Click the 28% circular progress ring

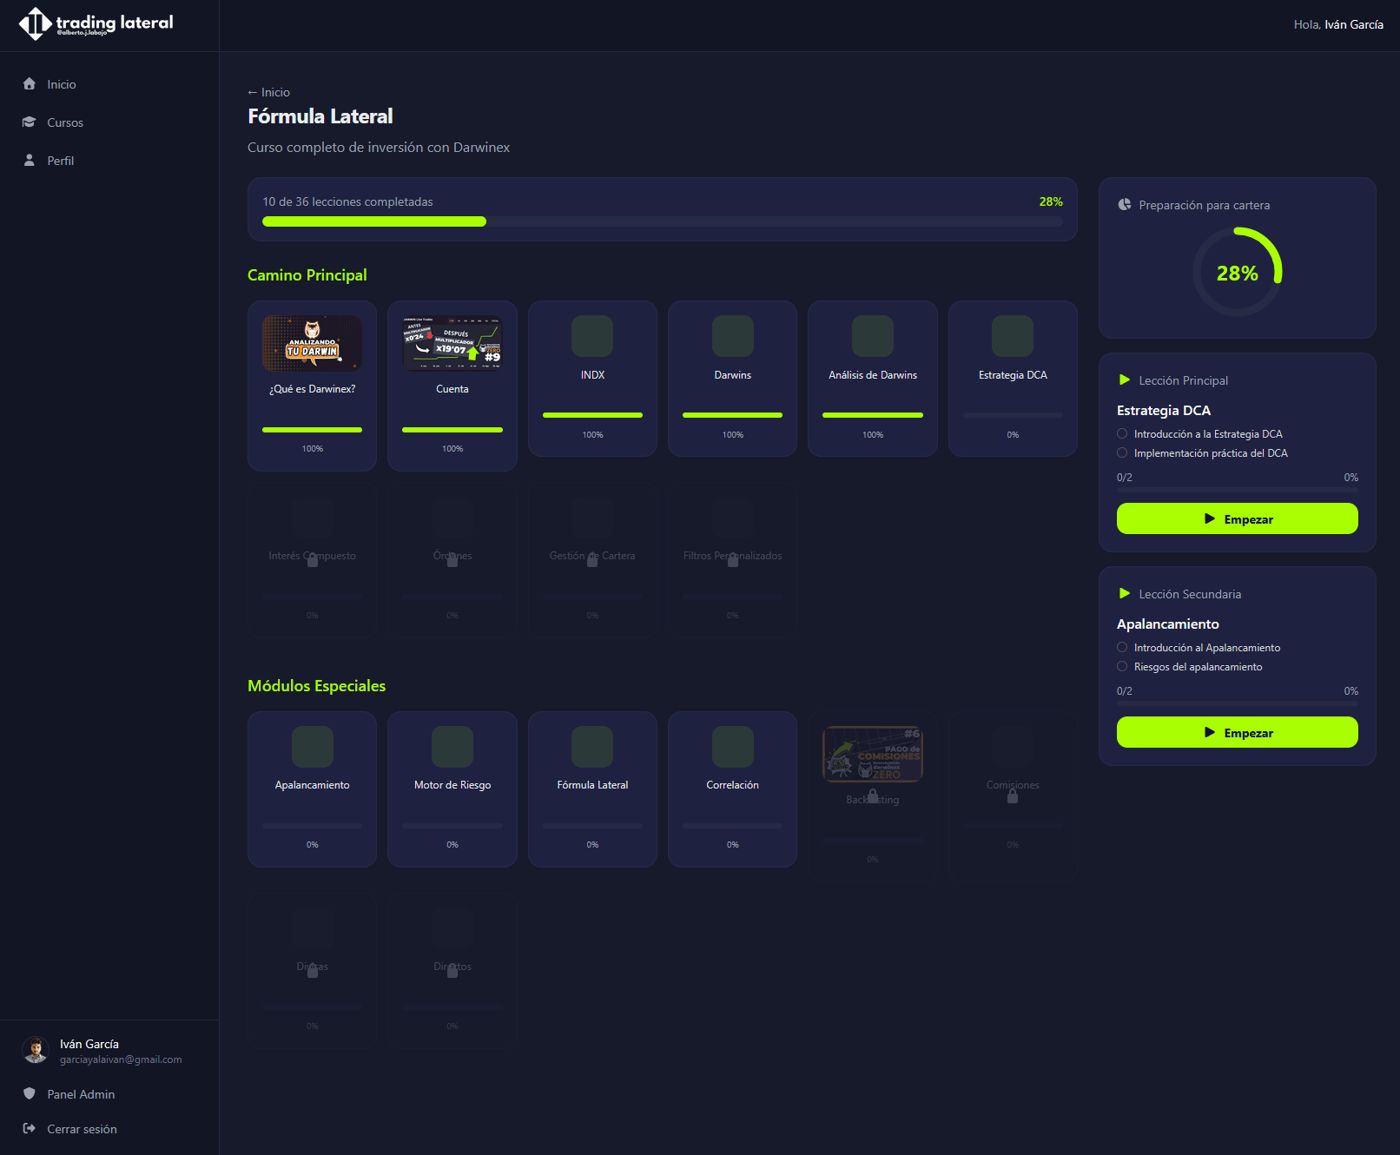(x=1237, y=272)
